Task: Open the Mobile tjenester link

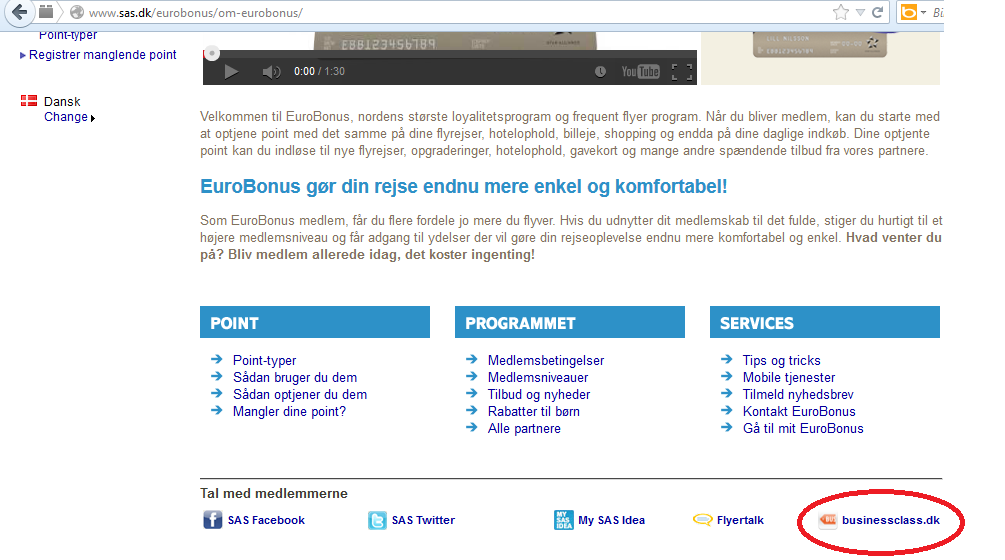Action: click(789, 378)
